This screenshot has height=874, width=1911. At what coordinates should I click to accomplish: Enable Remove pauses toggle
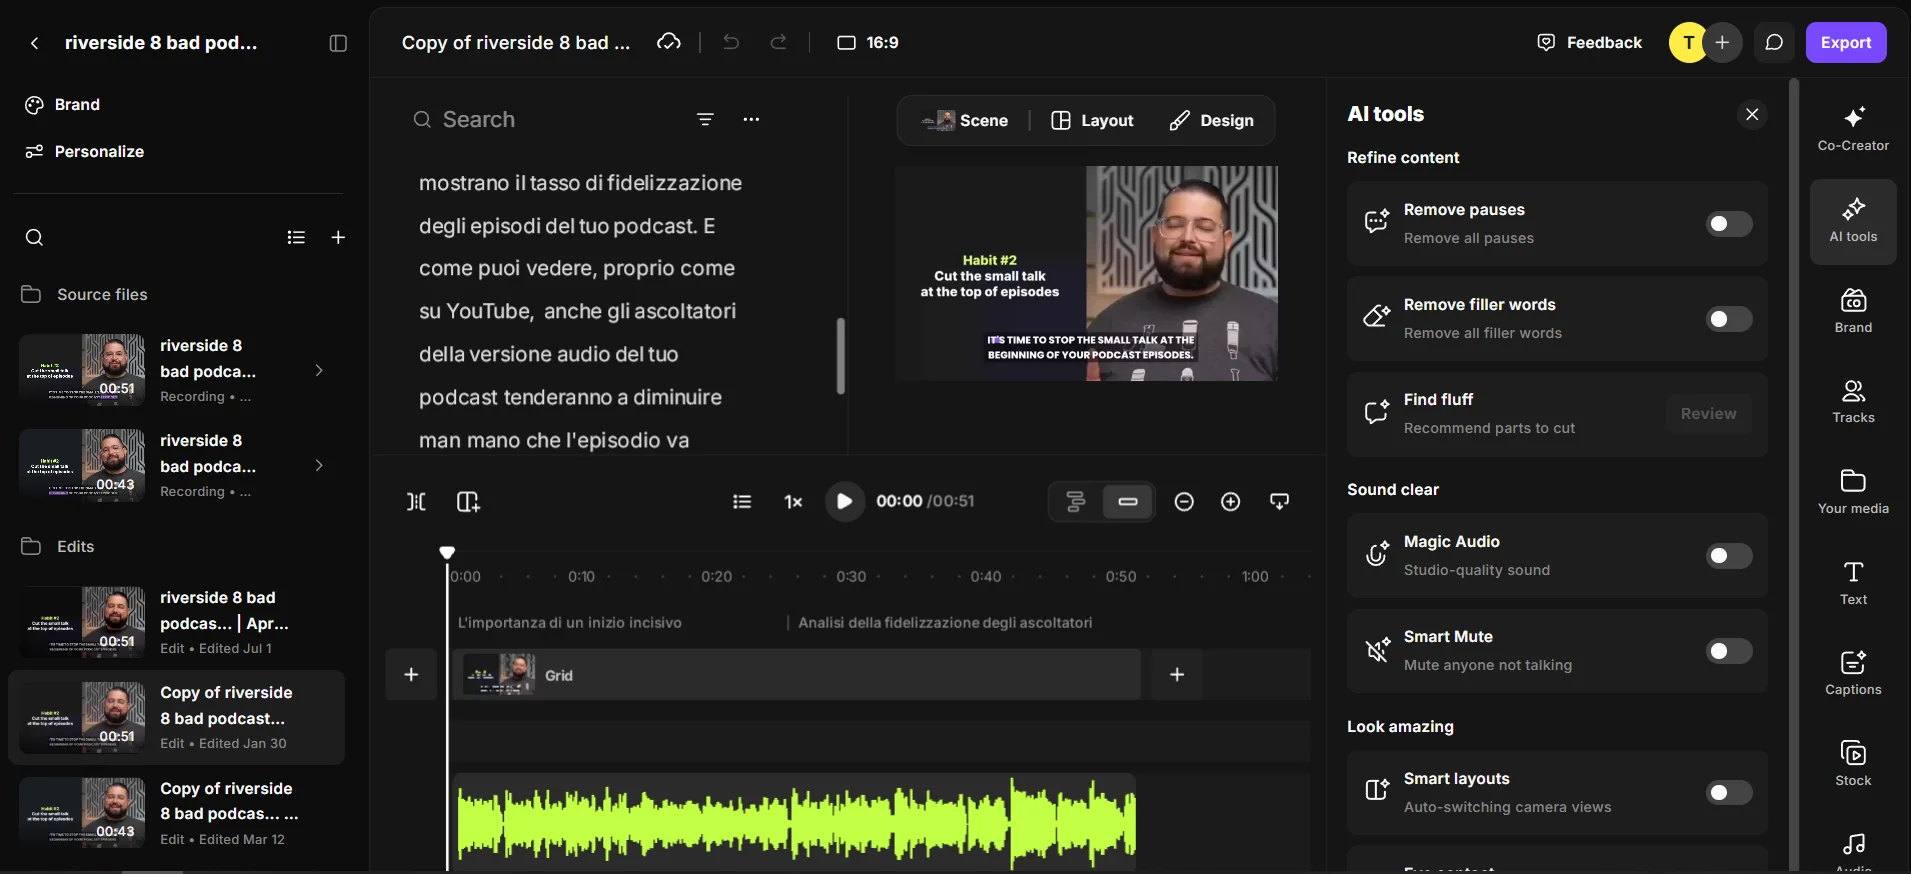click(1728, 224)
